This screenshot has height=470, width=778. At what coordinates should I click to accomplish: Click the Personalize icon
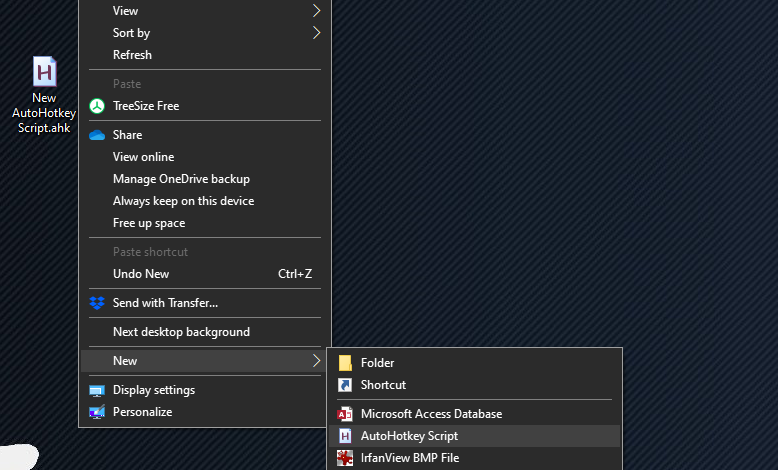(x=97, y=412)
